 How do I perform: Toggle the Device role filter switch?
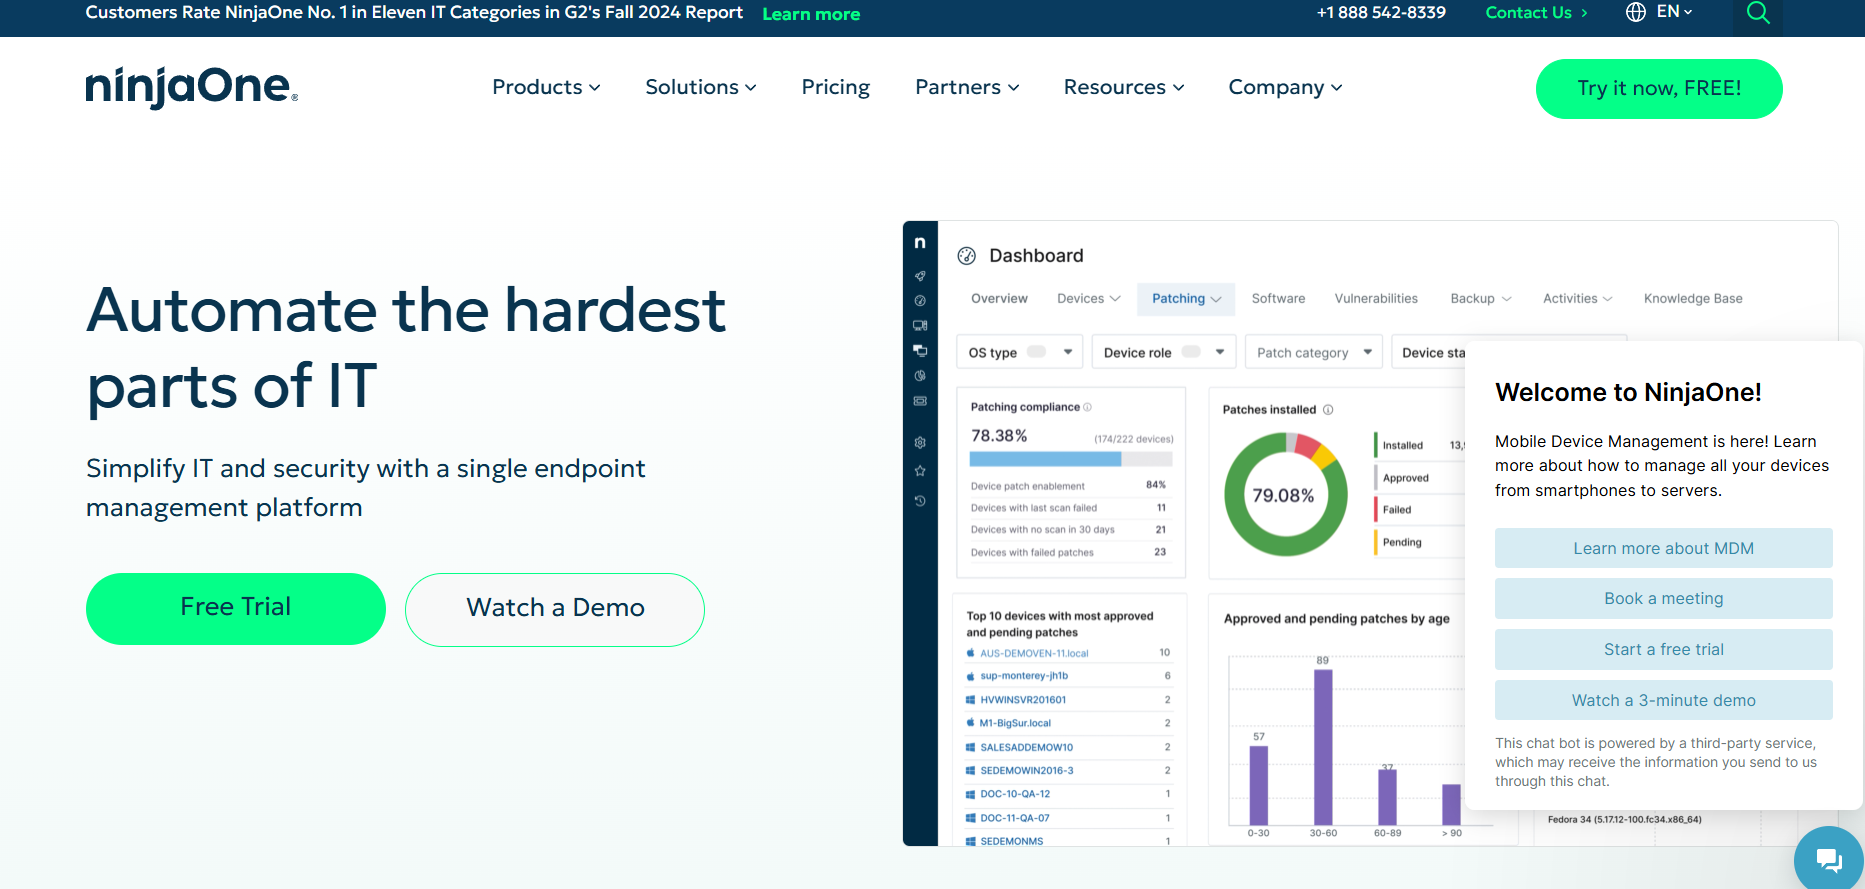(1191, 352)
